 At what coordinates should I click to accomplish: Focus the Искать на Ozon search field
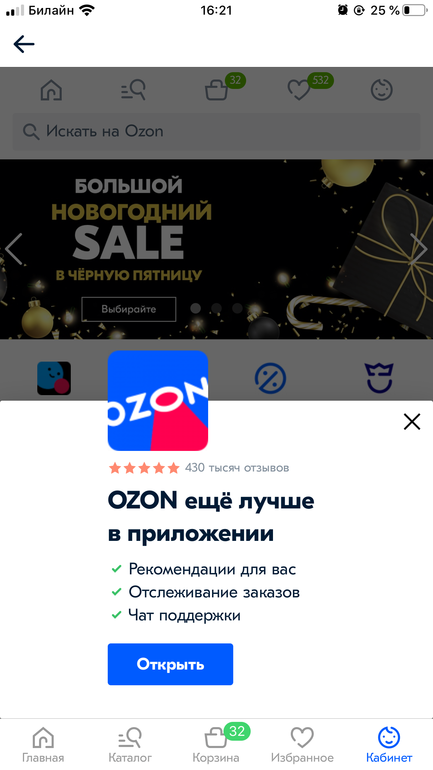216,132
